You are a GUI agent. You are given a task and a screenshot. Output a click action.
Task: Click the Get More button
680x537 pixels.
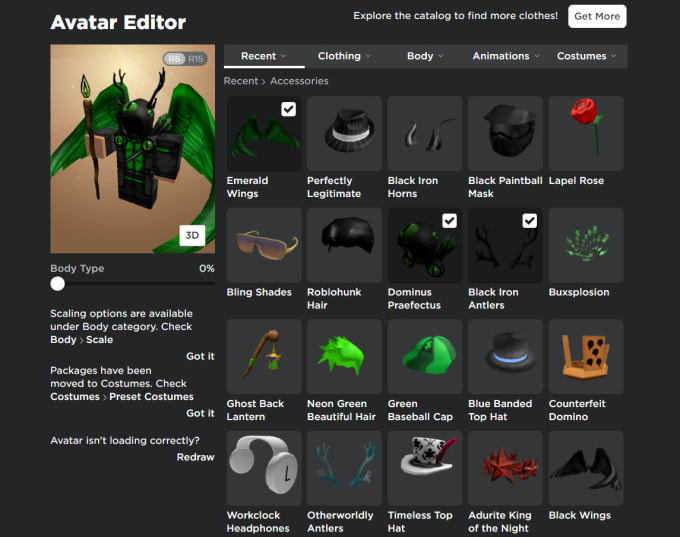pos(597,16)
